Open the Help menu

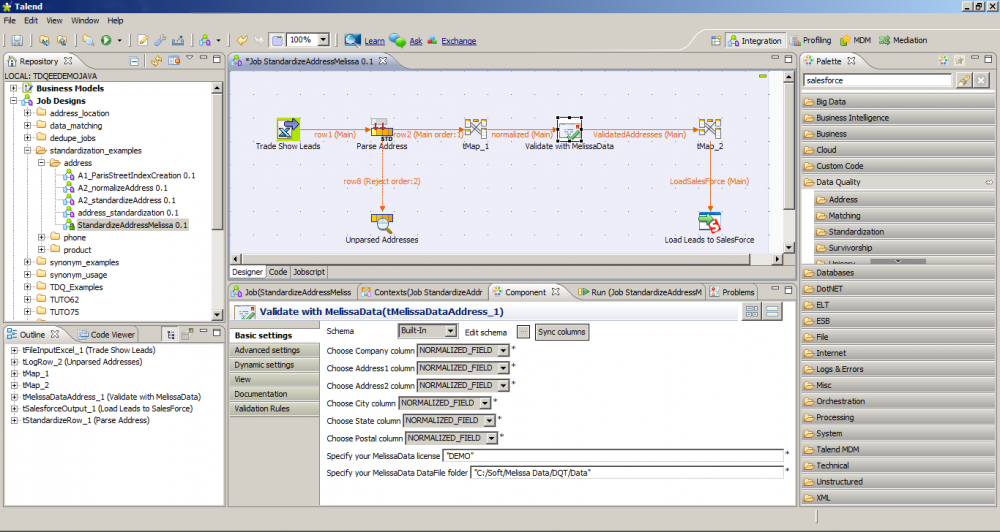point(115,20)
